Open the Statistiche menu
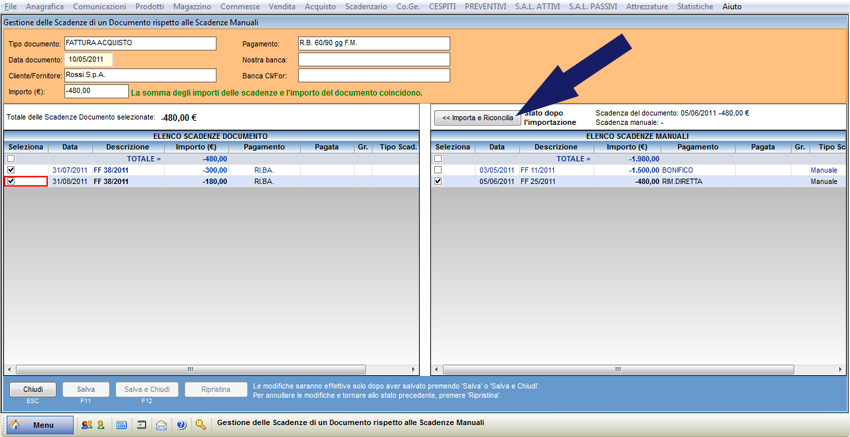The width and height of the screenshot is (850, 437). 695,6
